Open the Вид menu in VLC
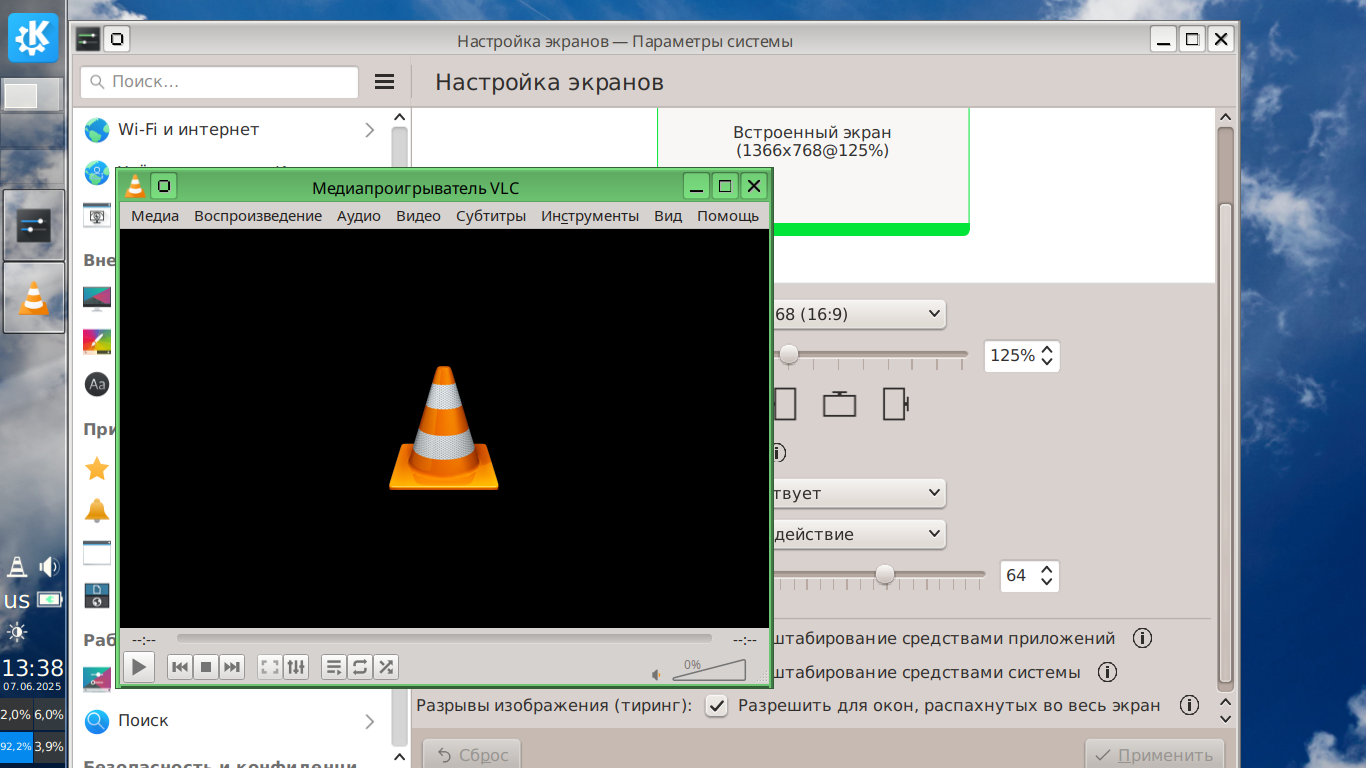Image resolution: width=1366 pixels, height=768 pixels. [x=668, y=216]
